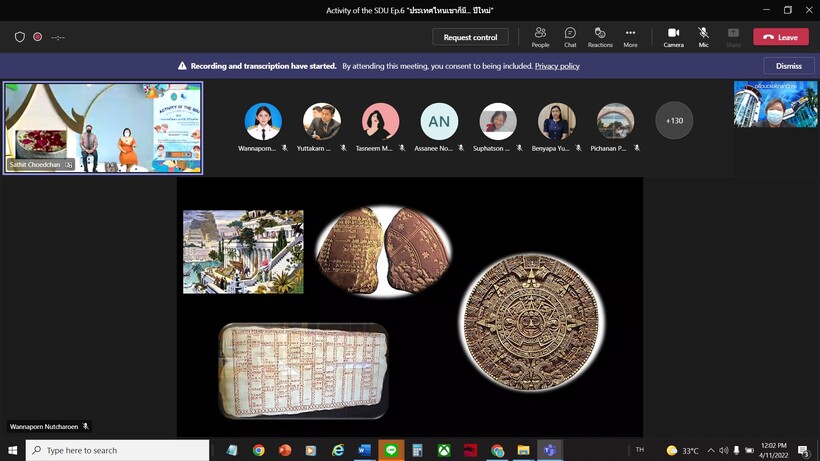Click Pichanan P participant avatar

click(x=616, y=121)
